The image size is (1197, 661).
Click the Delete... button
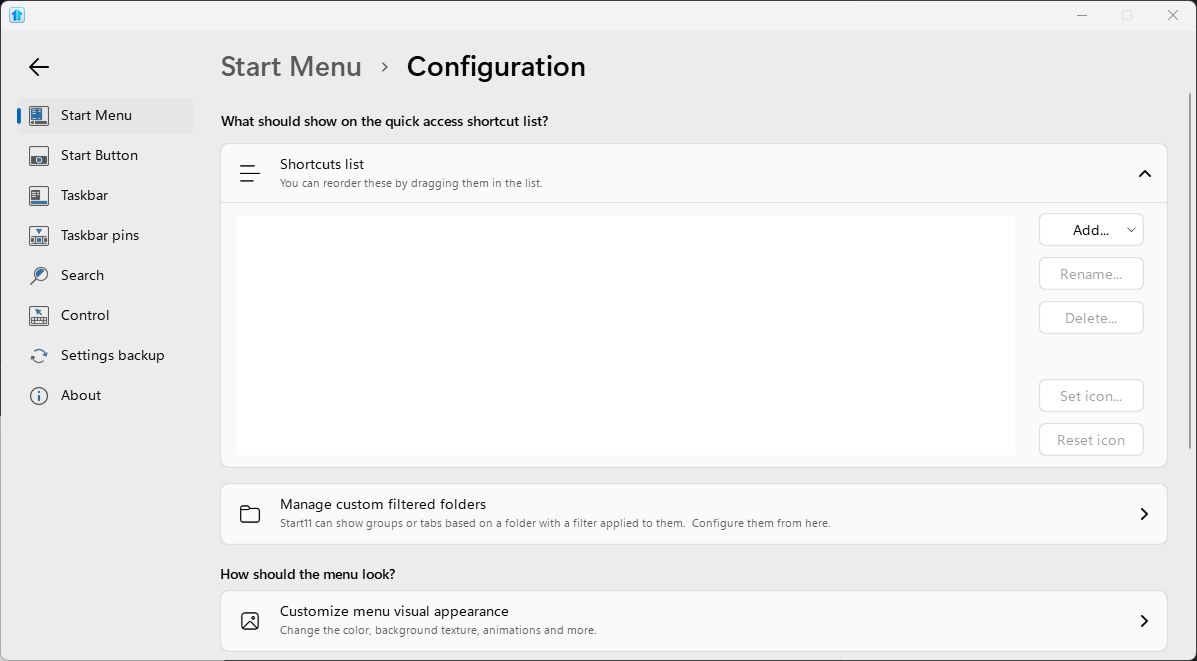tap(1091, 318)
